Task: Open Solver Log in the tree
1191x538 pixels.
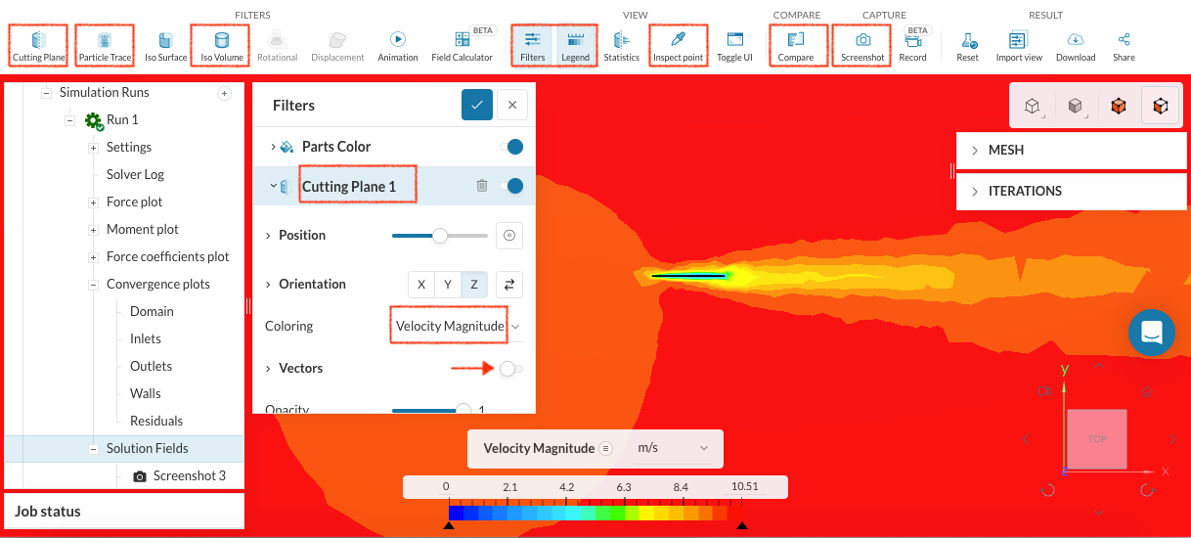Action: (x=135, y=174)
